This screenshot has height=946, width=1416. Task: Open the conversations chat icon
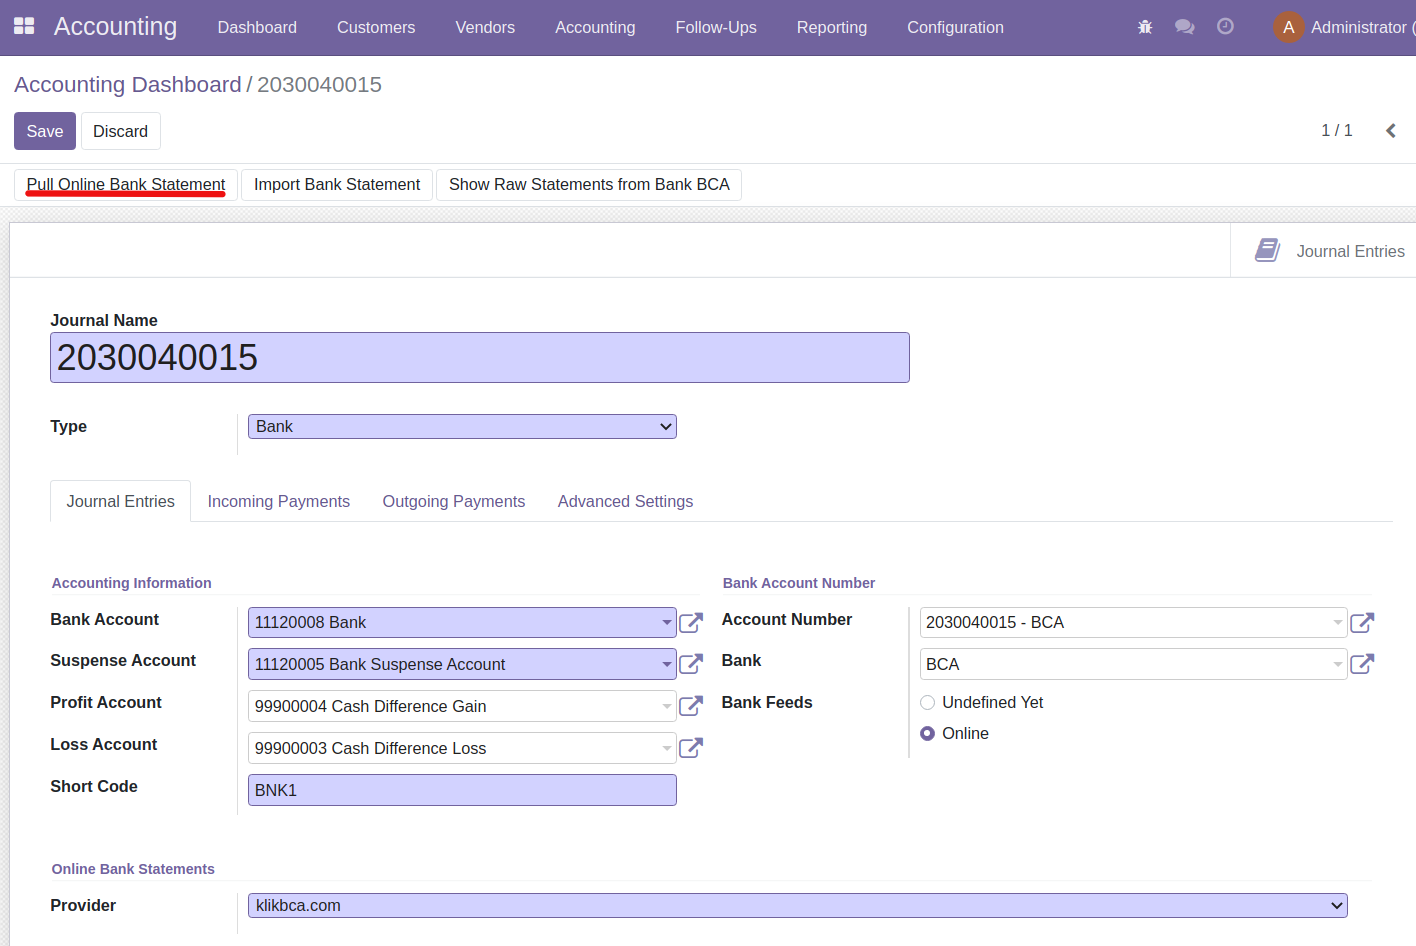pos(1185,27)
